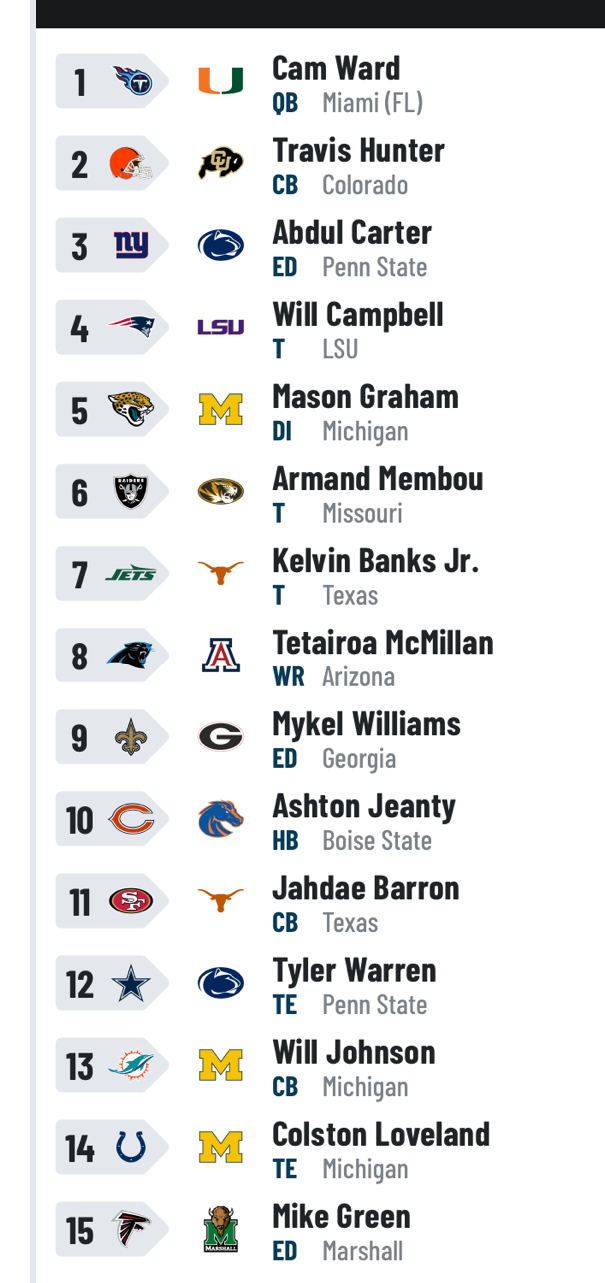The height and width of the screenshot is (1283, 605).
Task: Click the Colorado Buffaloes college logo
Action: pyautogui.click(x=220, y=163)
